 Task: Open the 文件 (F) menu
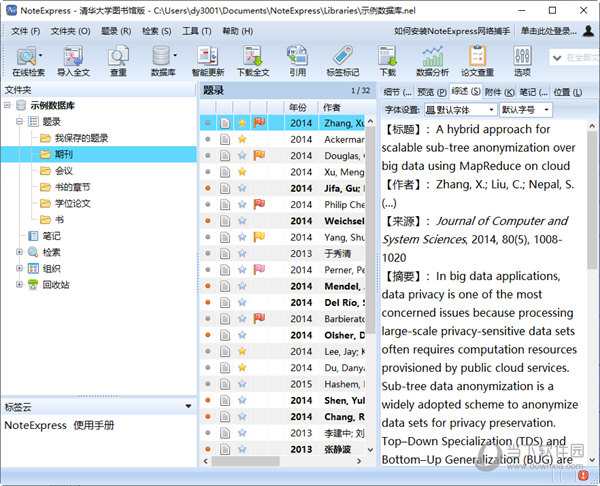(x=26, y=31)
